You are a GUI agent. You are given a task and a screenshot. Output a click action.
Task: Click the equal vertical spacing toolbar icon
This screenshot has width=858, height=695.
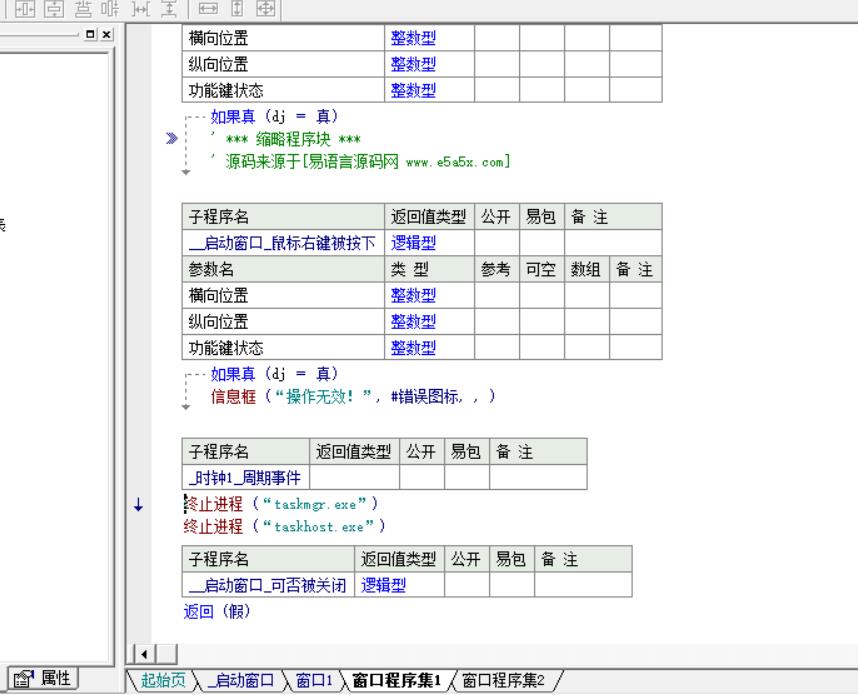pyautogui.click(x=169, y=8)
